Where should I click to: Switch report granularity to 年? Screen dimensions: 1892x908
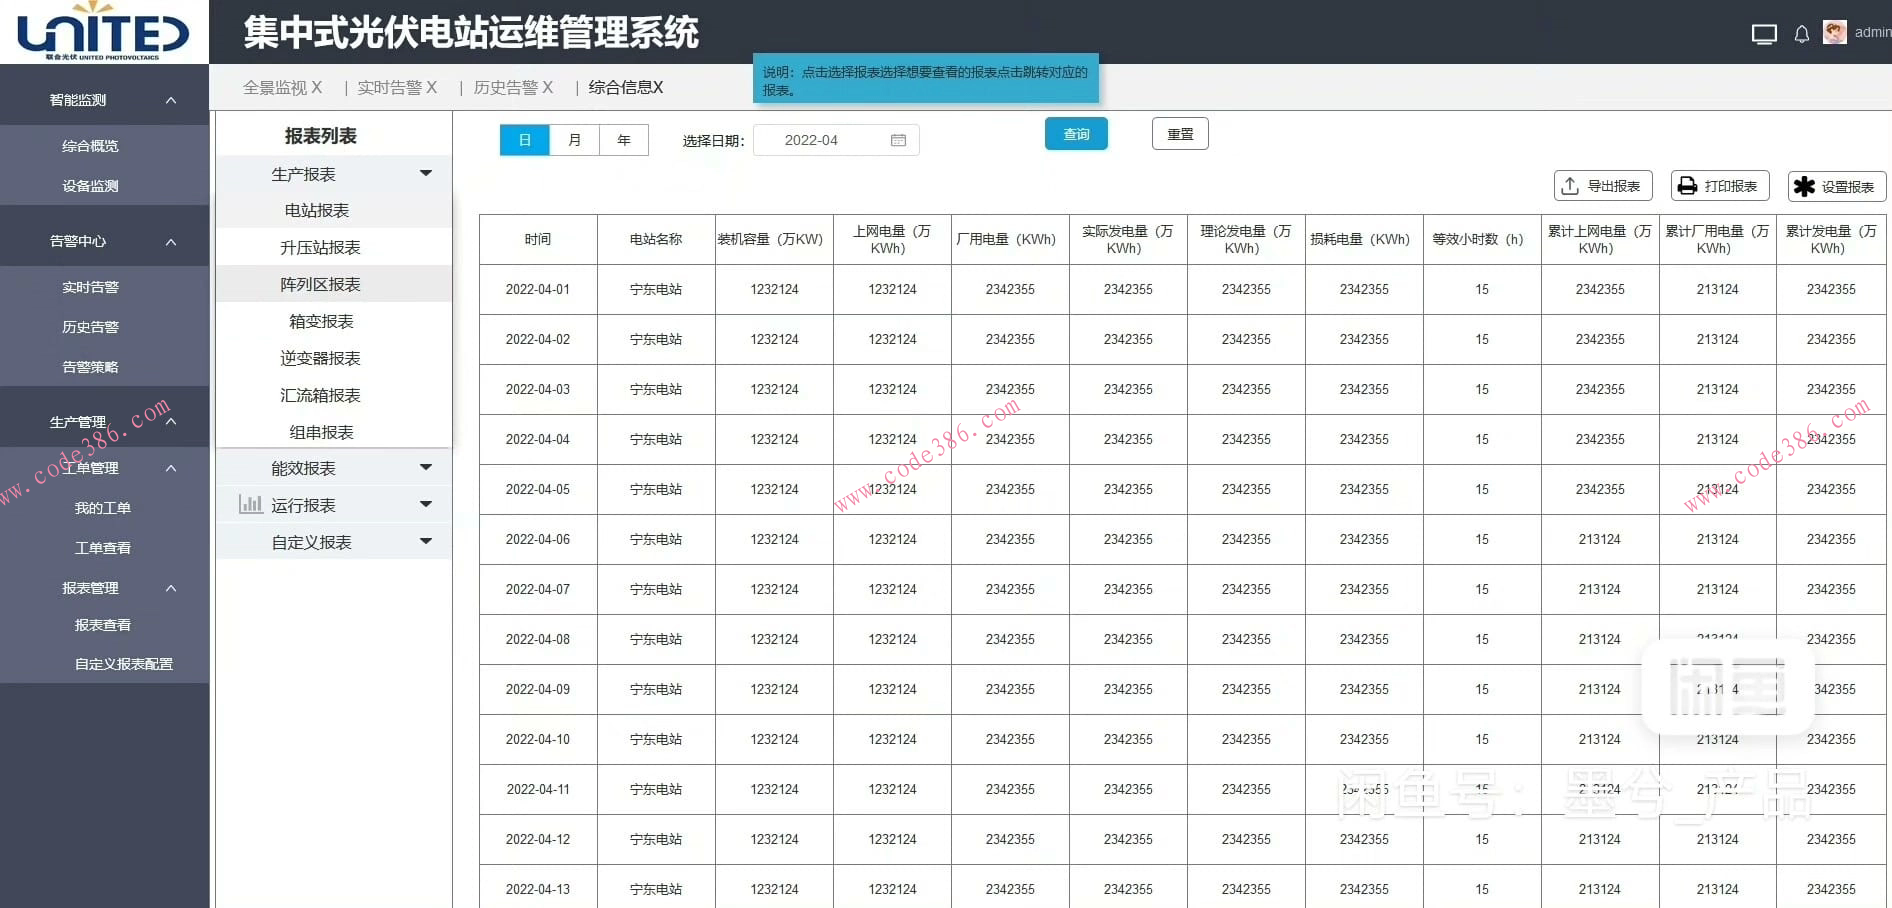(624, 140)
